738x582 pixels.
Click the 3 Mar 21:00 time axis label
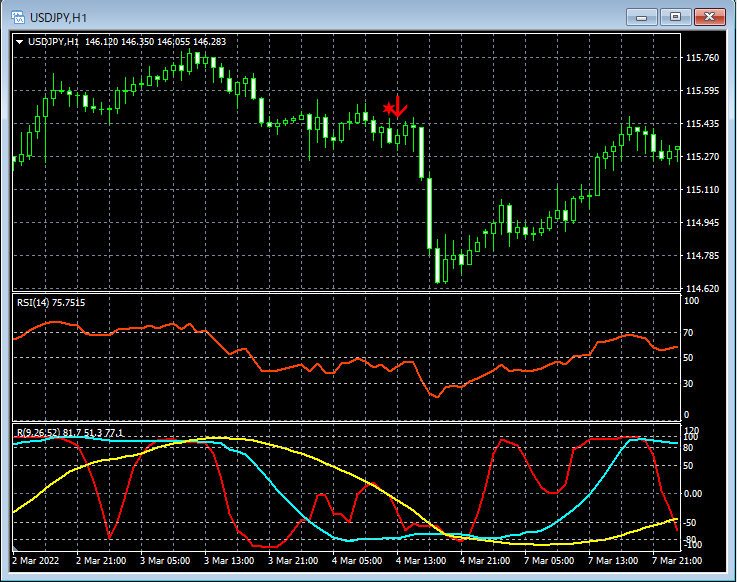click(x=293, y=561)
